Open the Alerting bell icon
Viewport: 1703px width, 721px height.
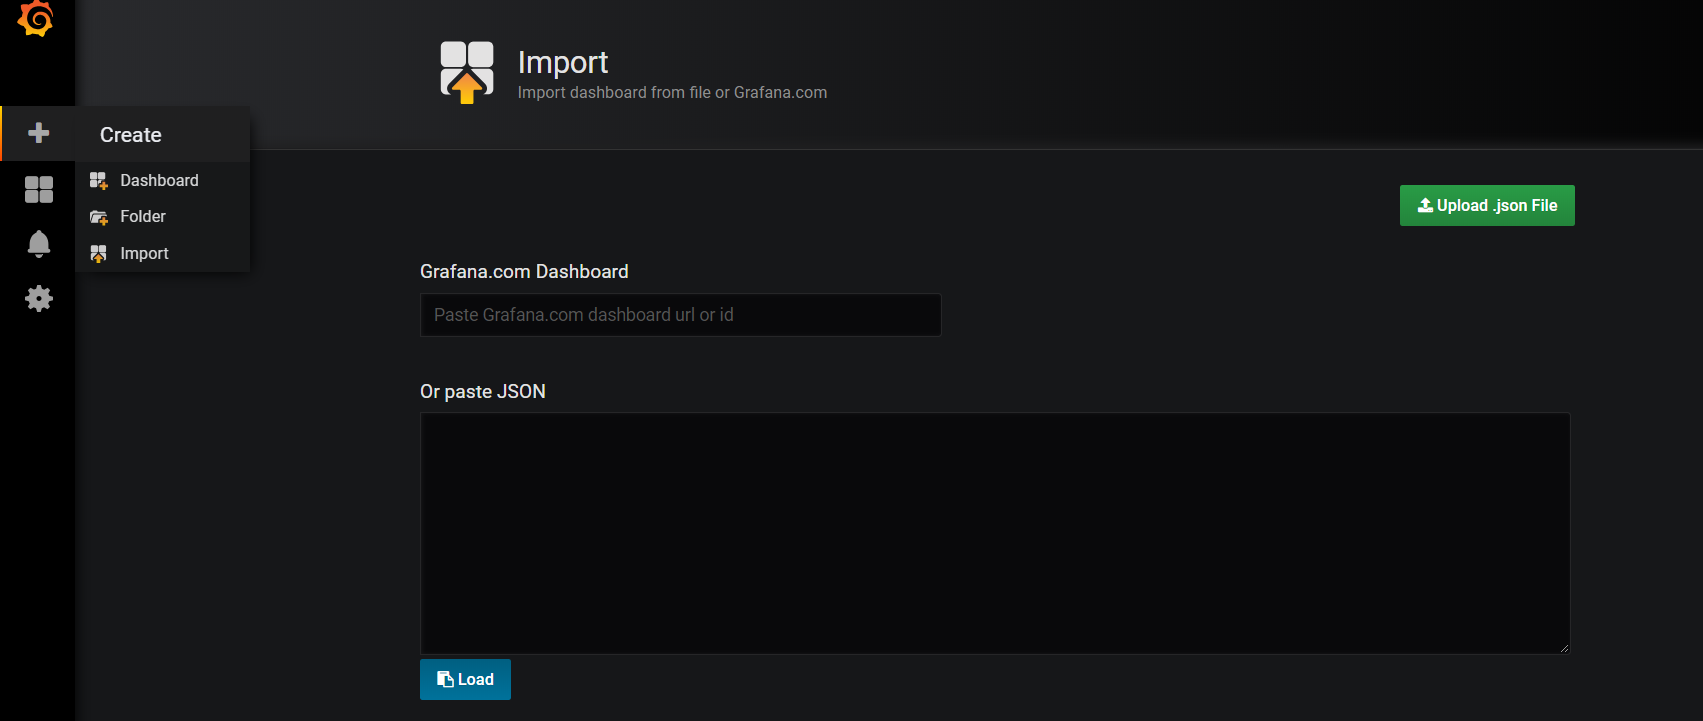[38, 244]
